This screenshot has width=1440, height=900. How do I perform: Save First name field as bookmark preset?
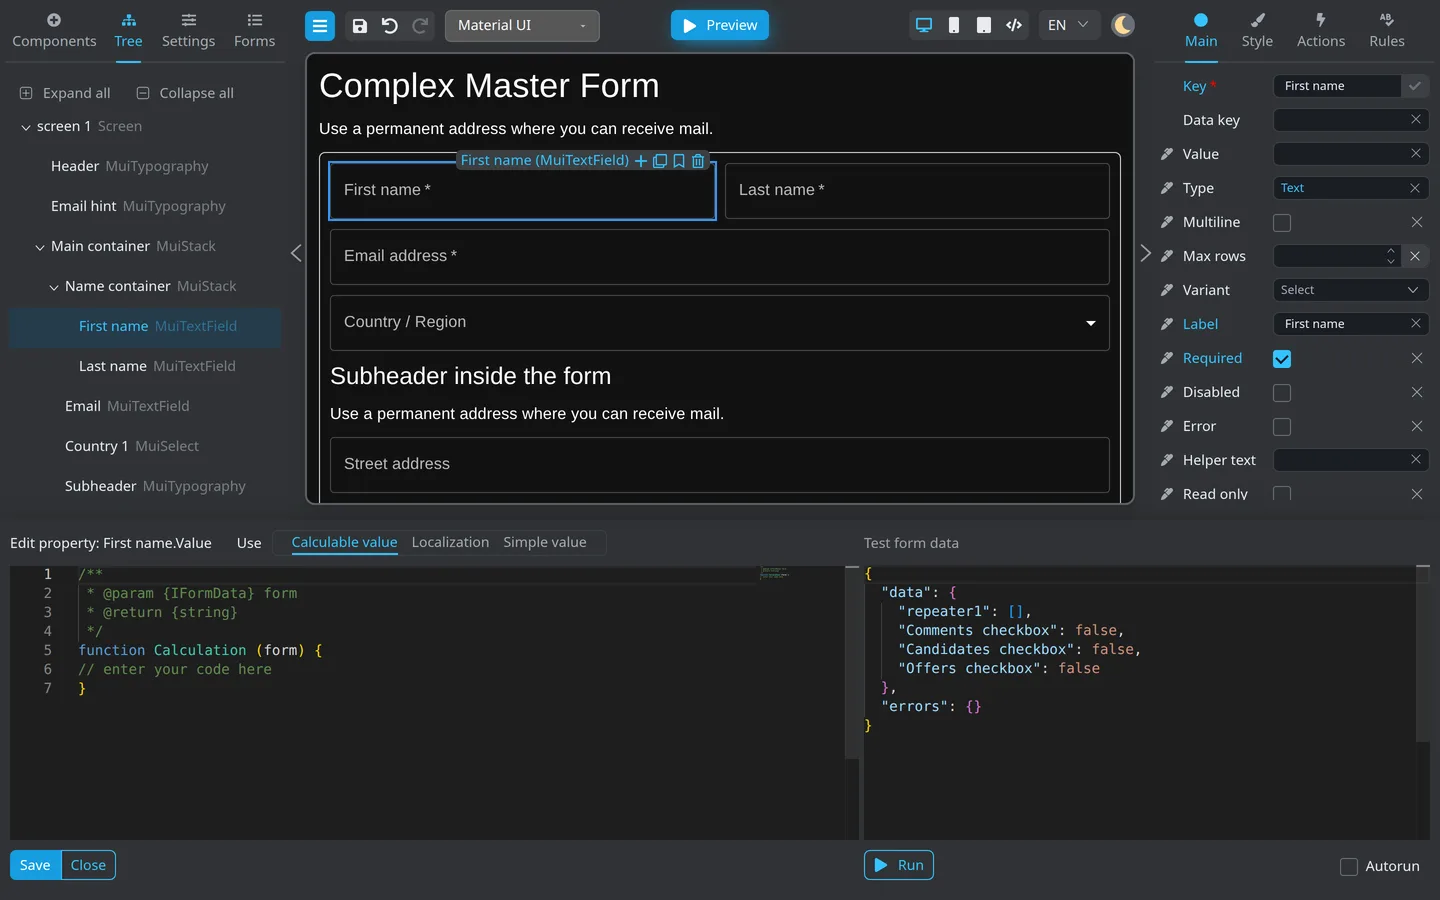coord(679,161)
